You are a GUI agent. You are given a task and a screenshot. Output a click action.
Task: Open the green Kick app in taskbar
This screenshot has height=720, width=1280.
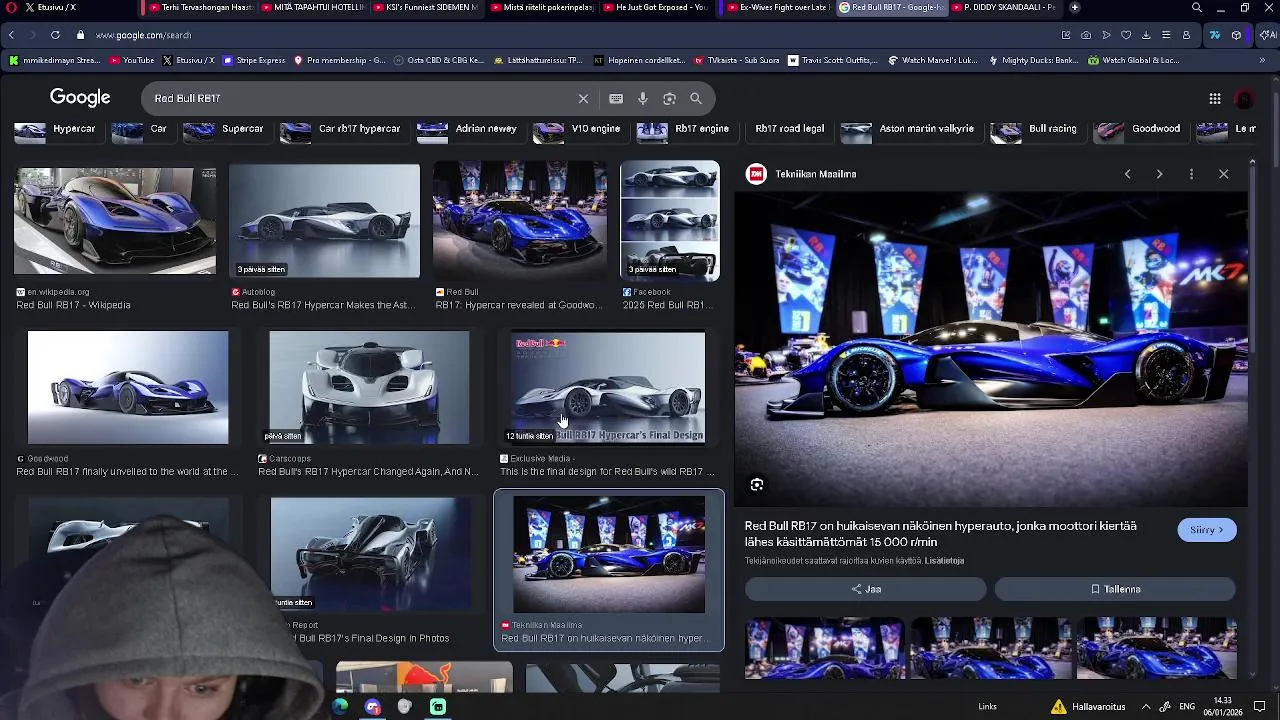click(438, 706)
